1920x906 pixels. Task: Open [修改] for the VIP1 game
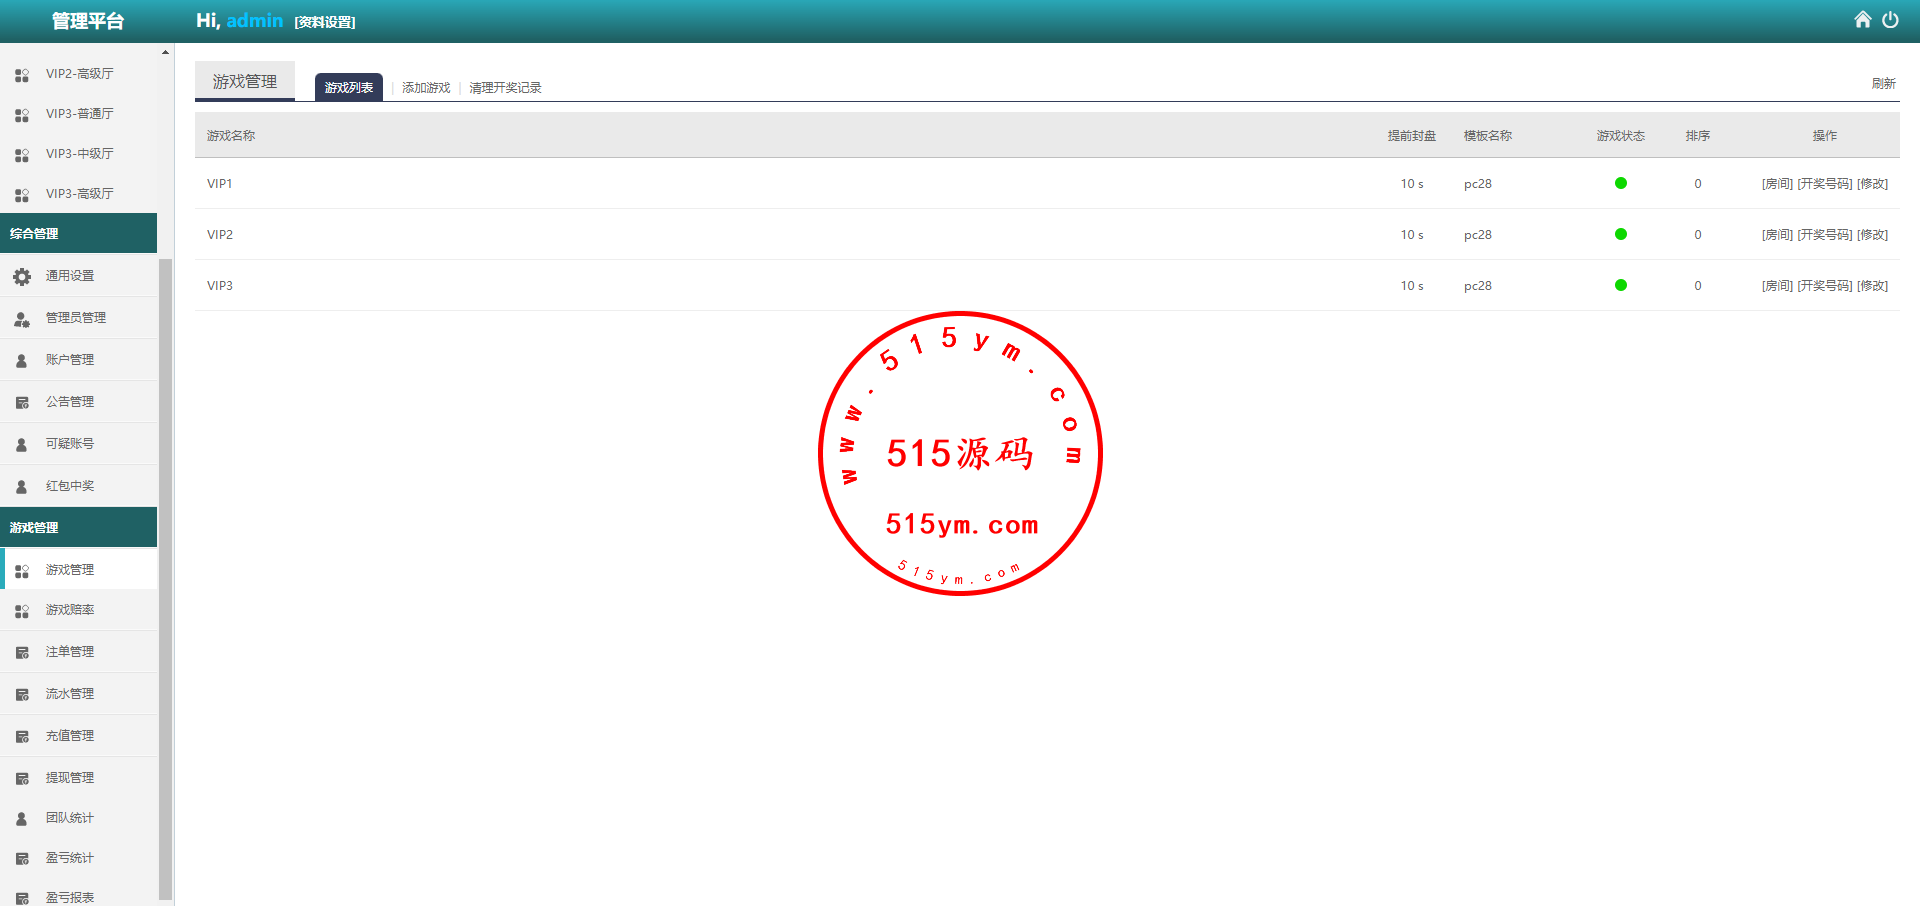pyautogui.click(x=1872, y=184)
